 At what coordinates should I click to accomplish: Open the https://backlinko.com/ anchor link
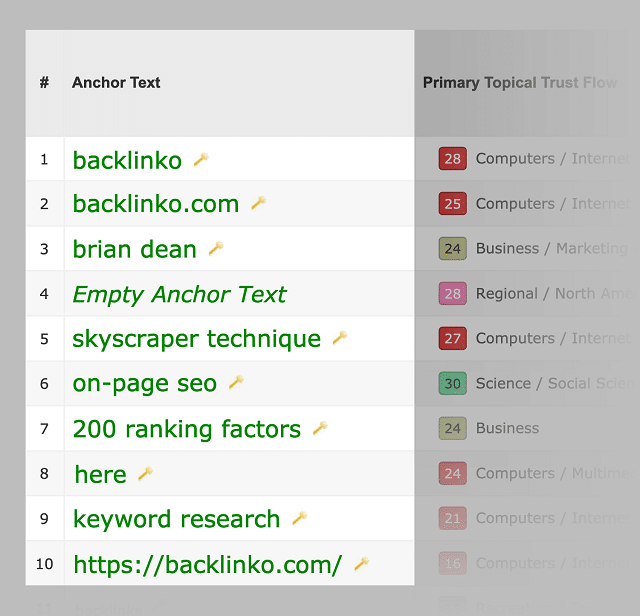207,565
